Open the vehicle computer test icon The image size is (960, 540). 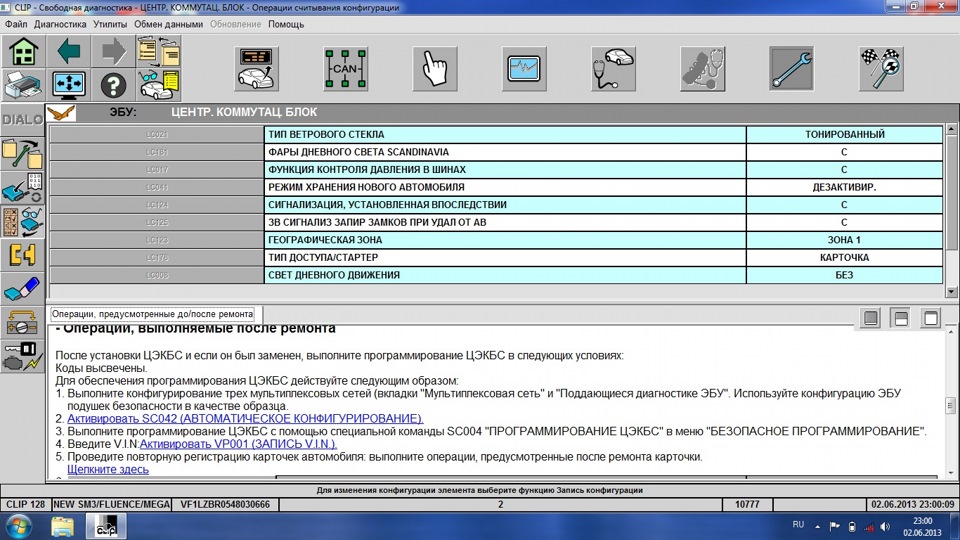coord(256,69)
